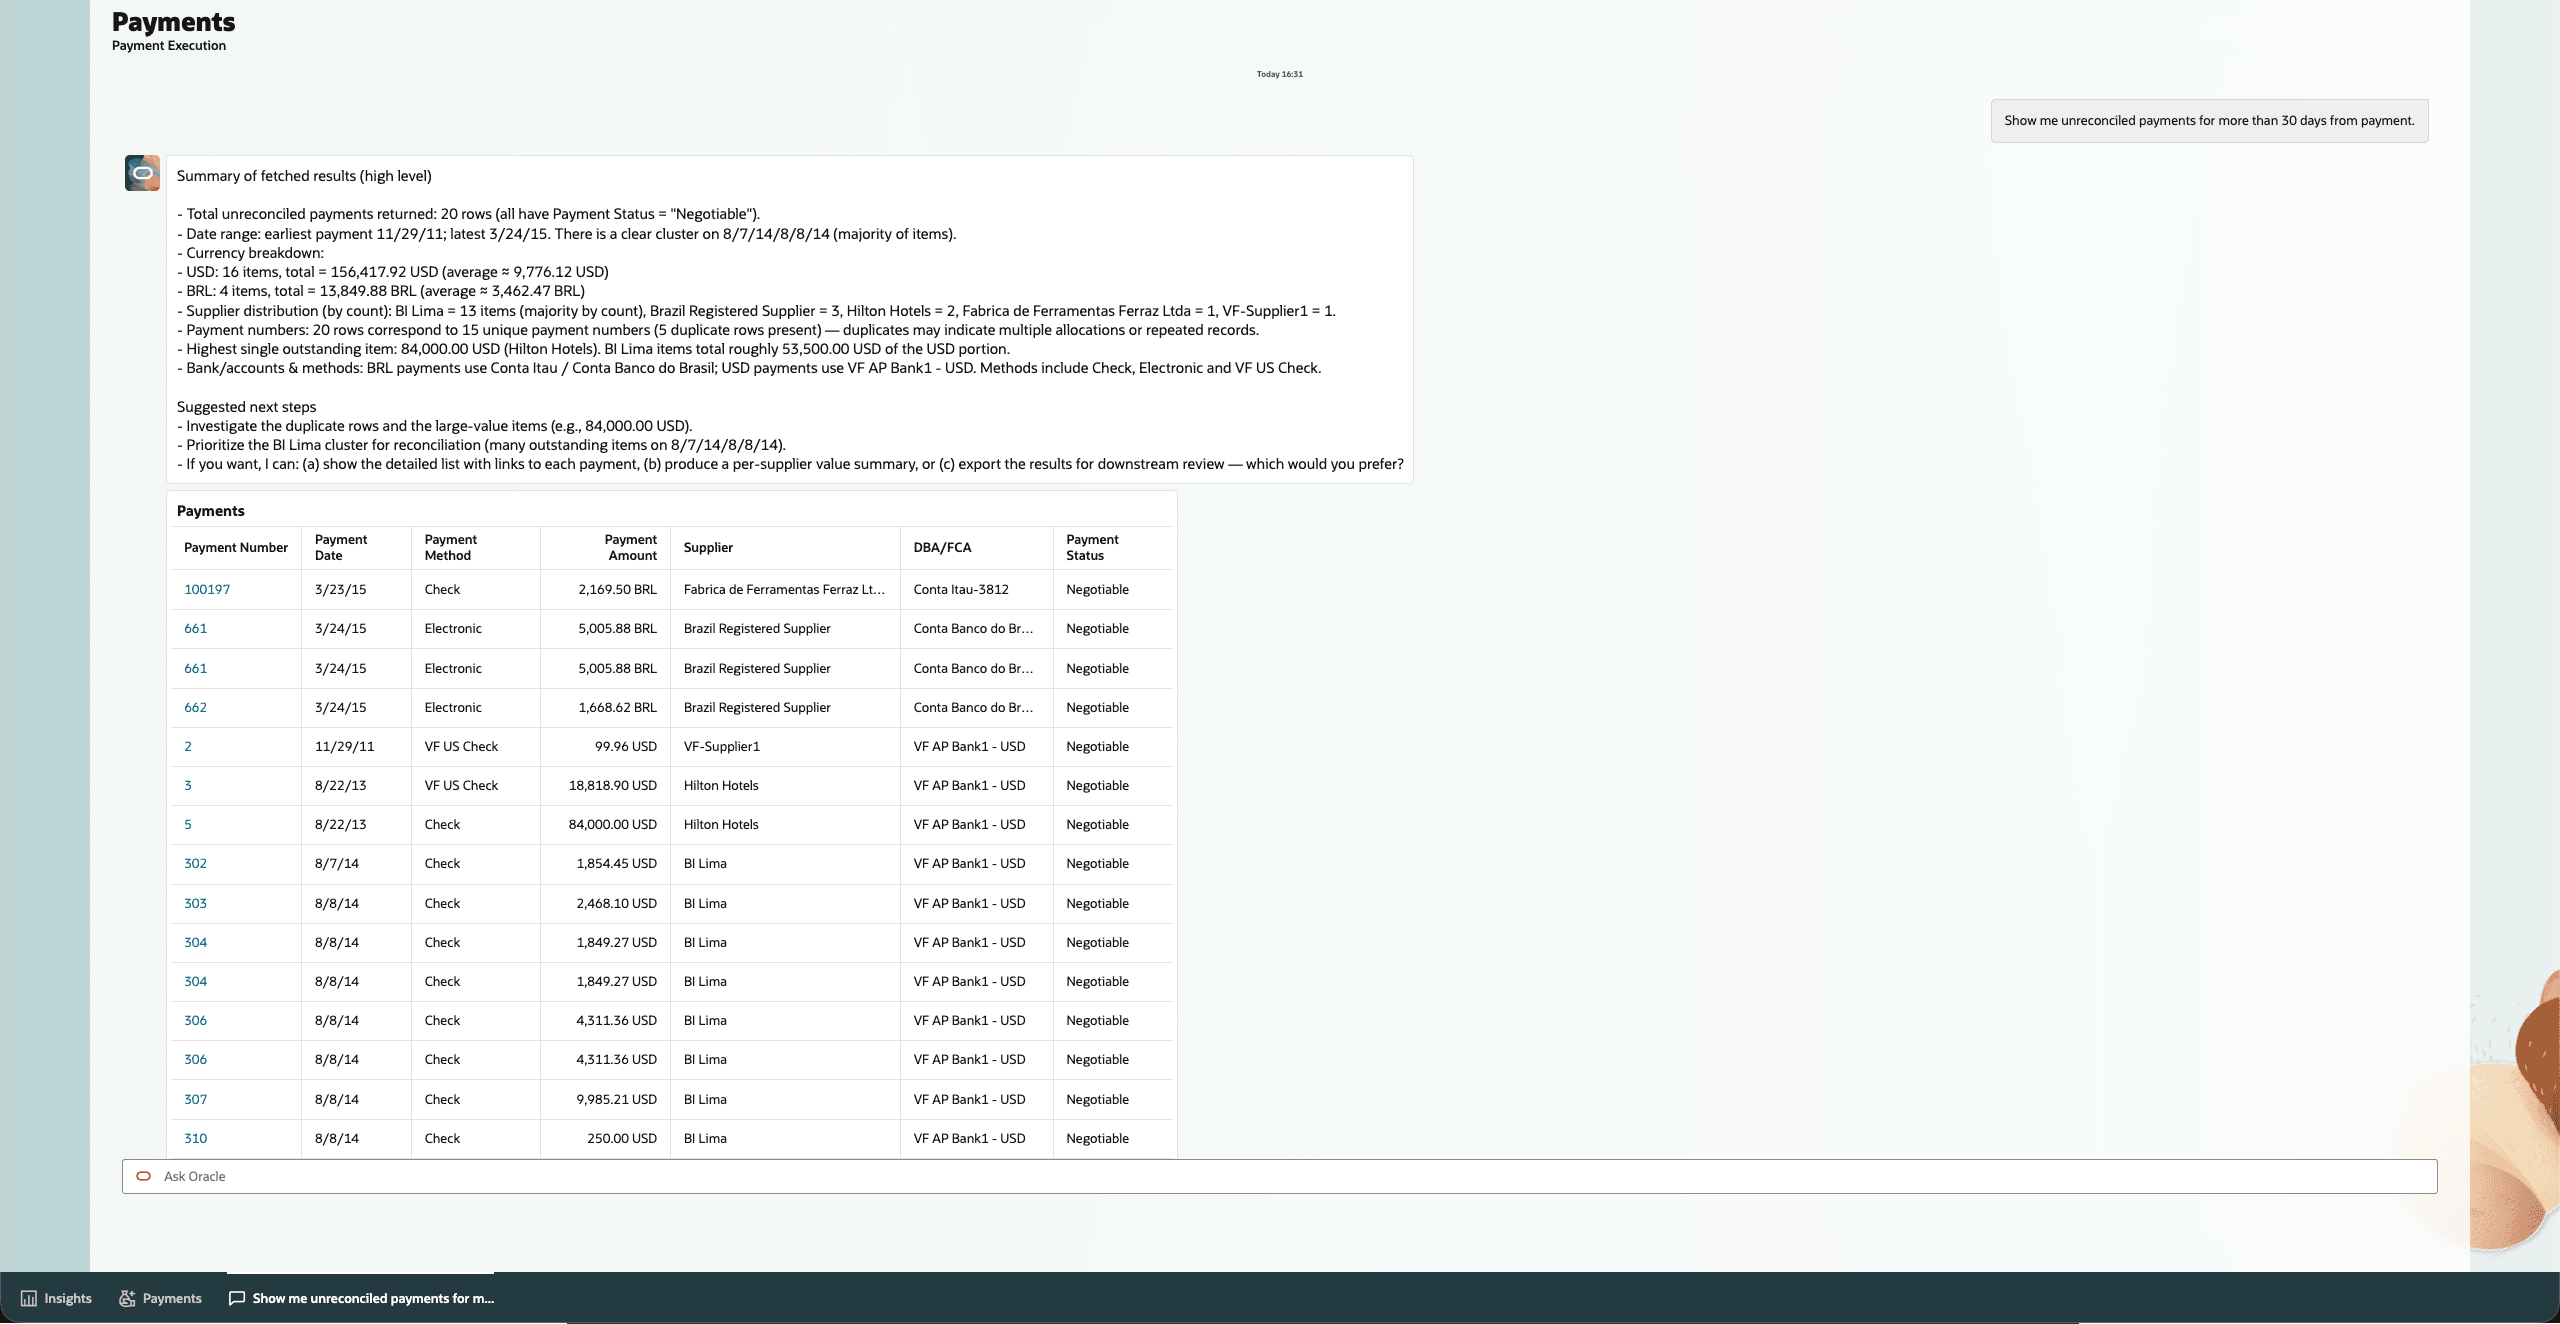Click the 'Summary of fetched results' heading text
2560x1324 pixels.
tap(304, 176)
